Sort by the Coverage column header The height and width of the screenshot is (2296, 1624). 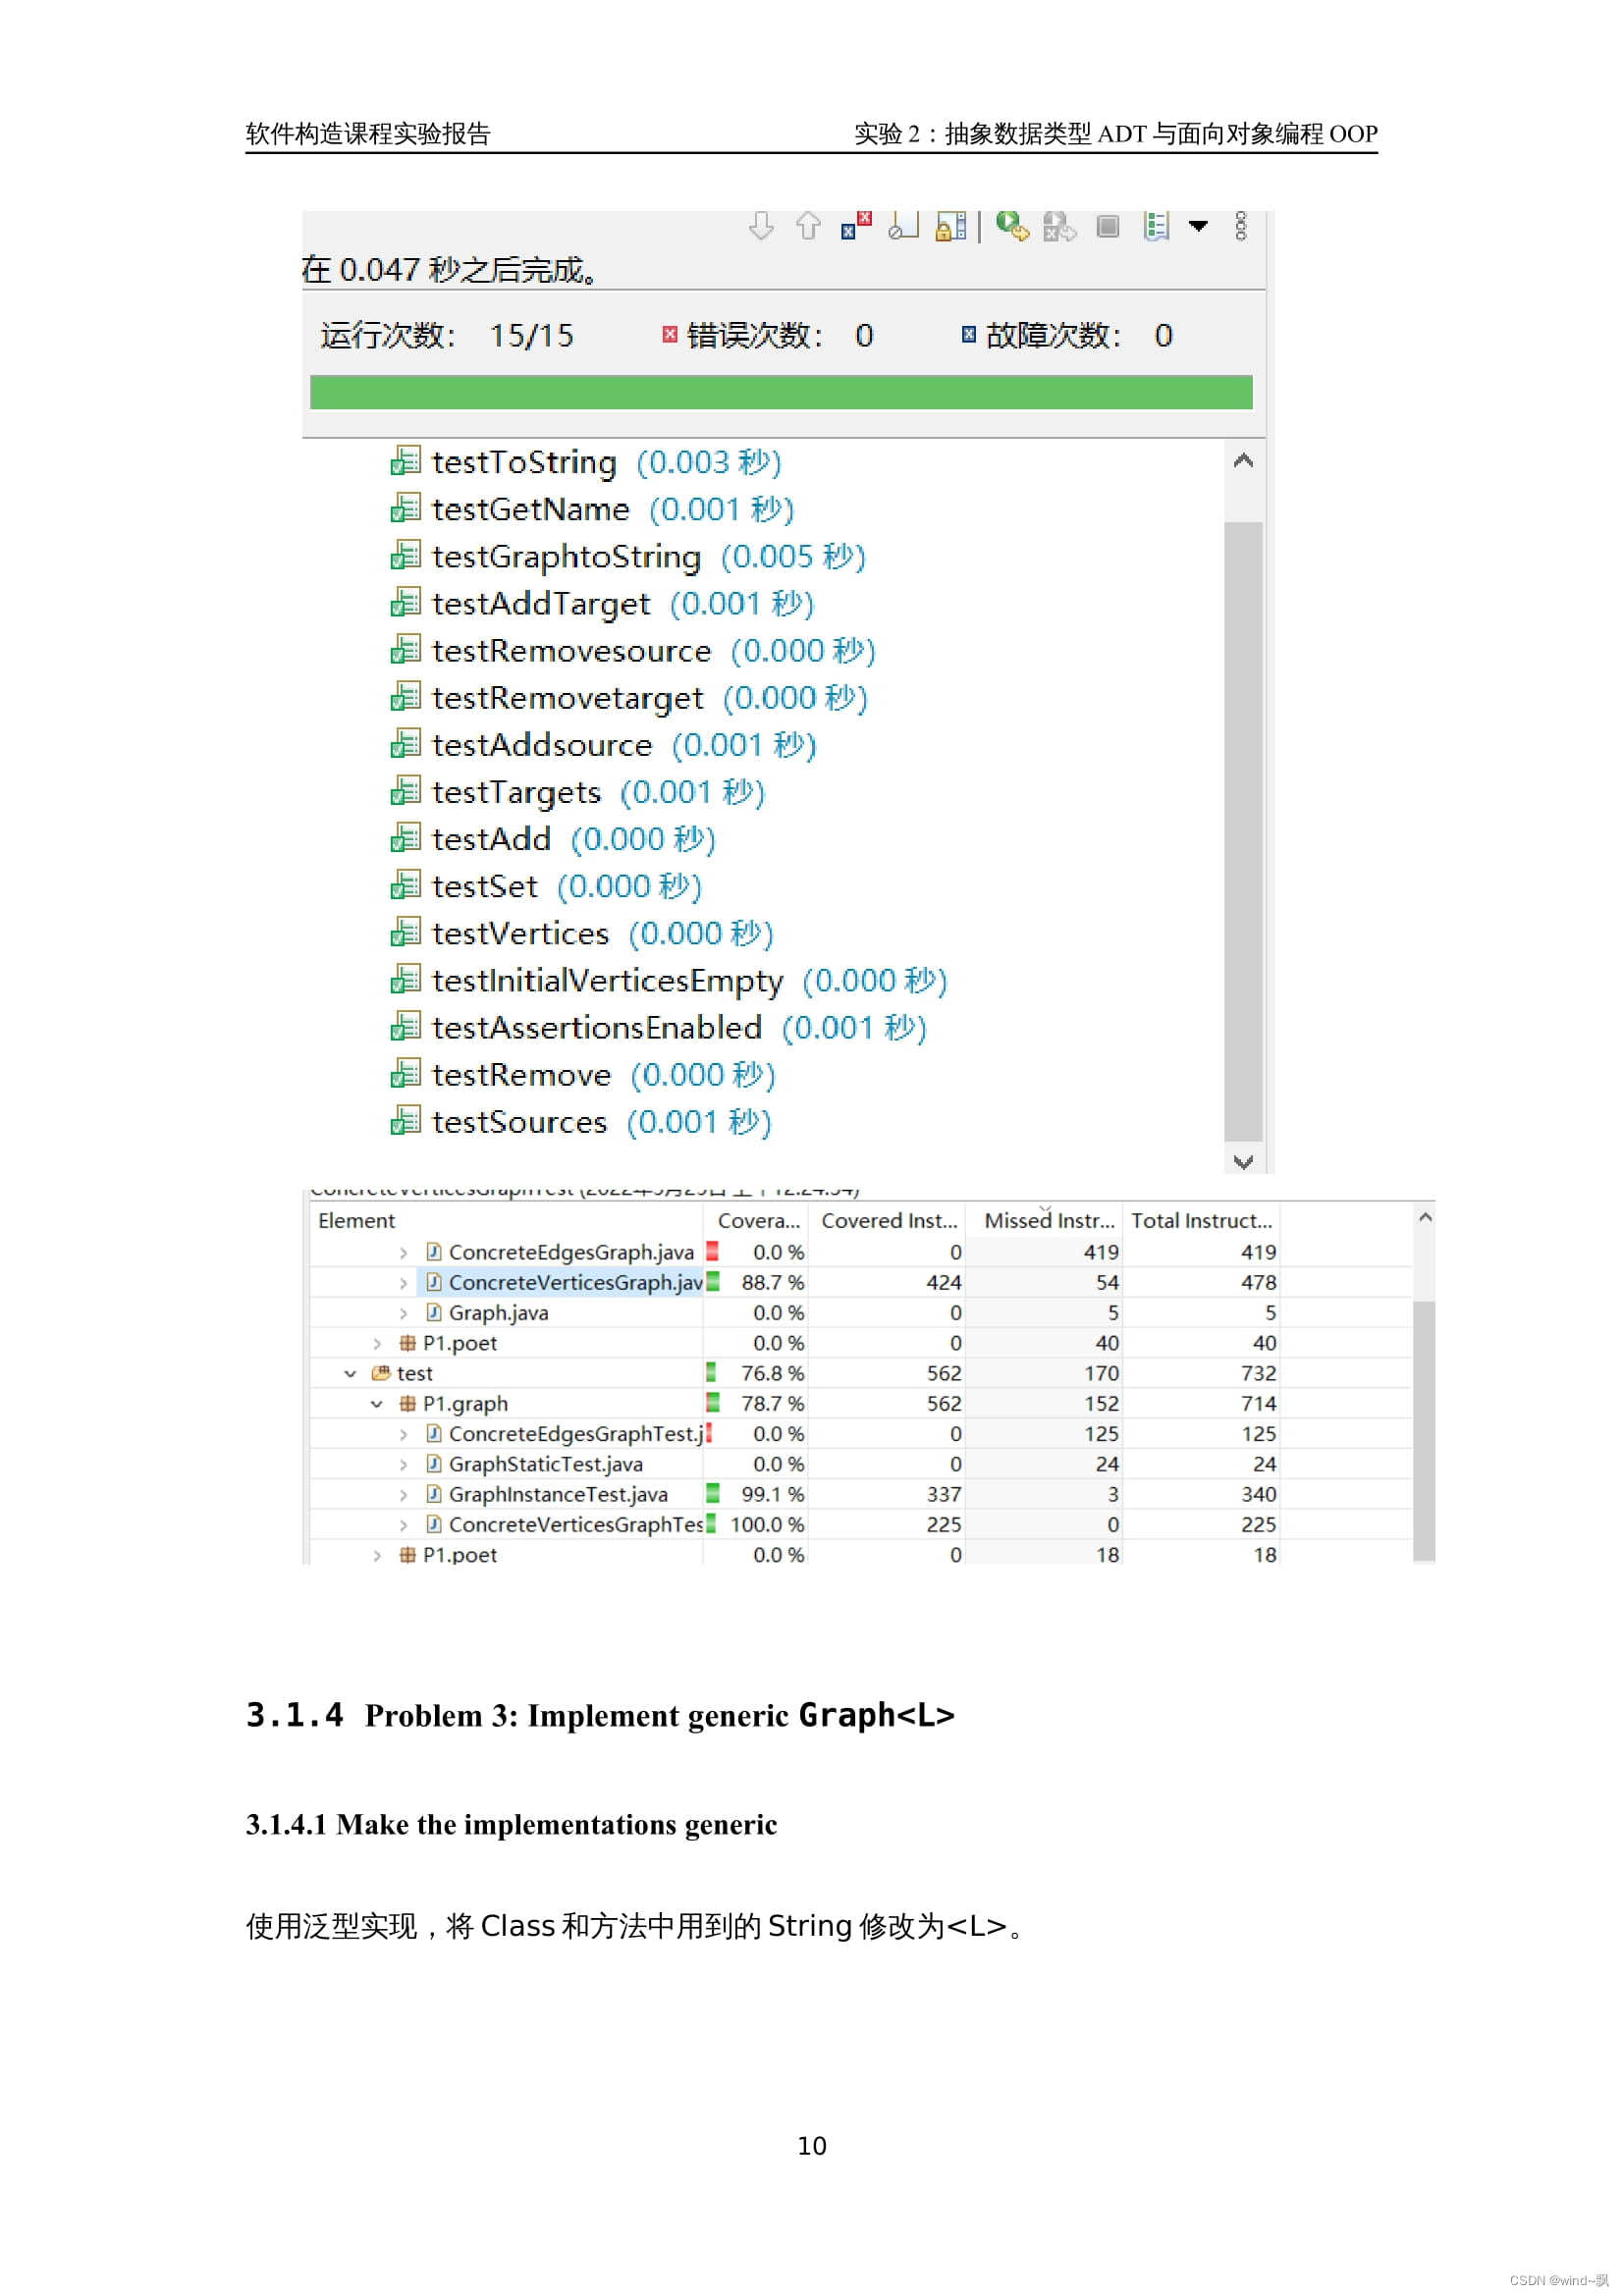758,1220
